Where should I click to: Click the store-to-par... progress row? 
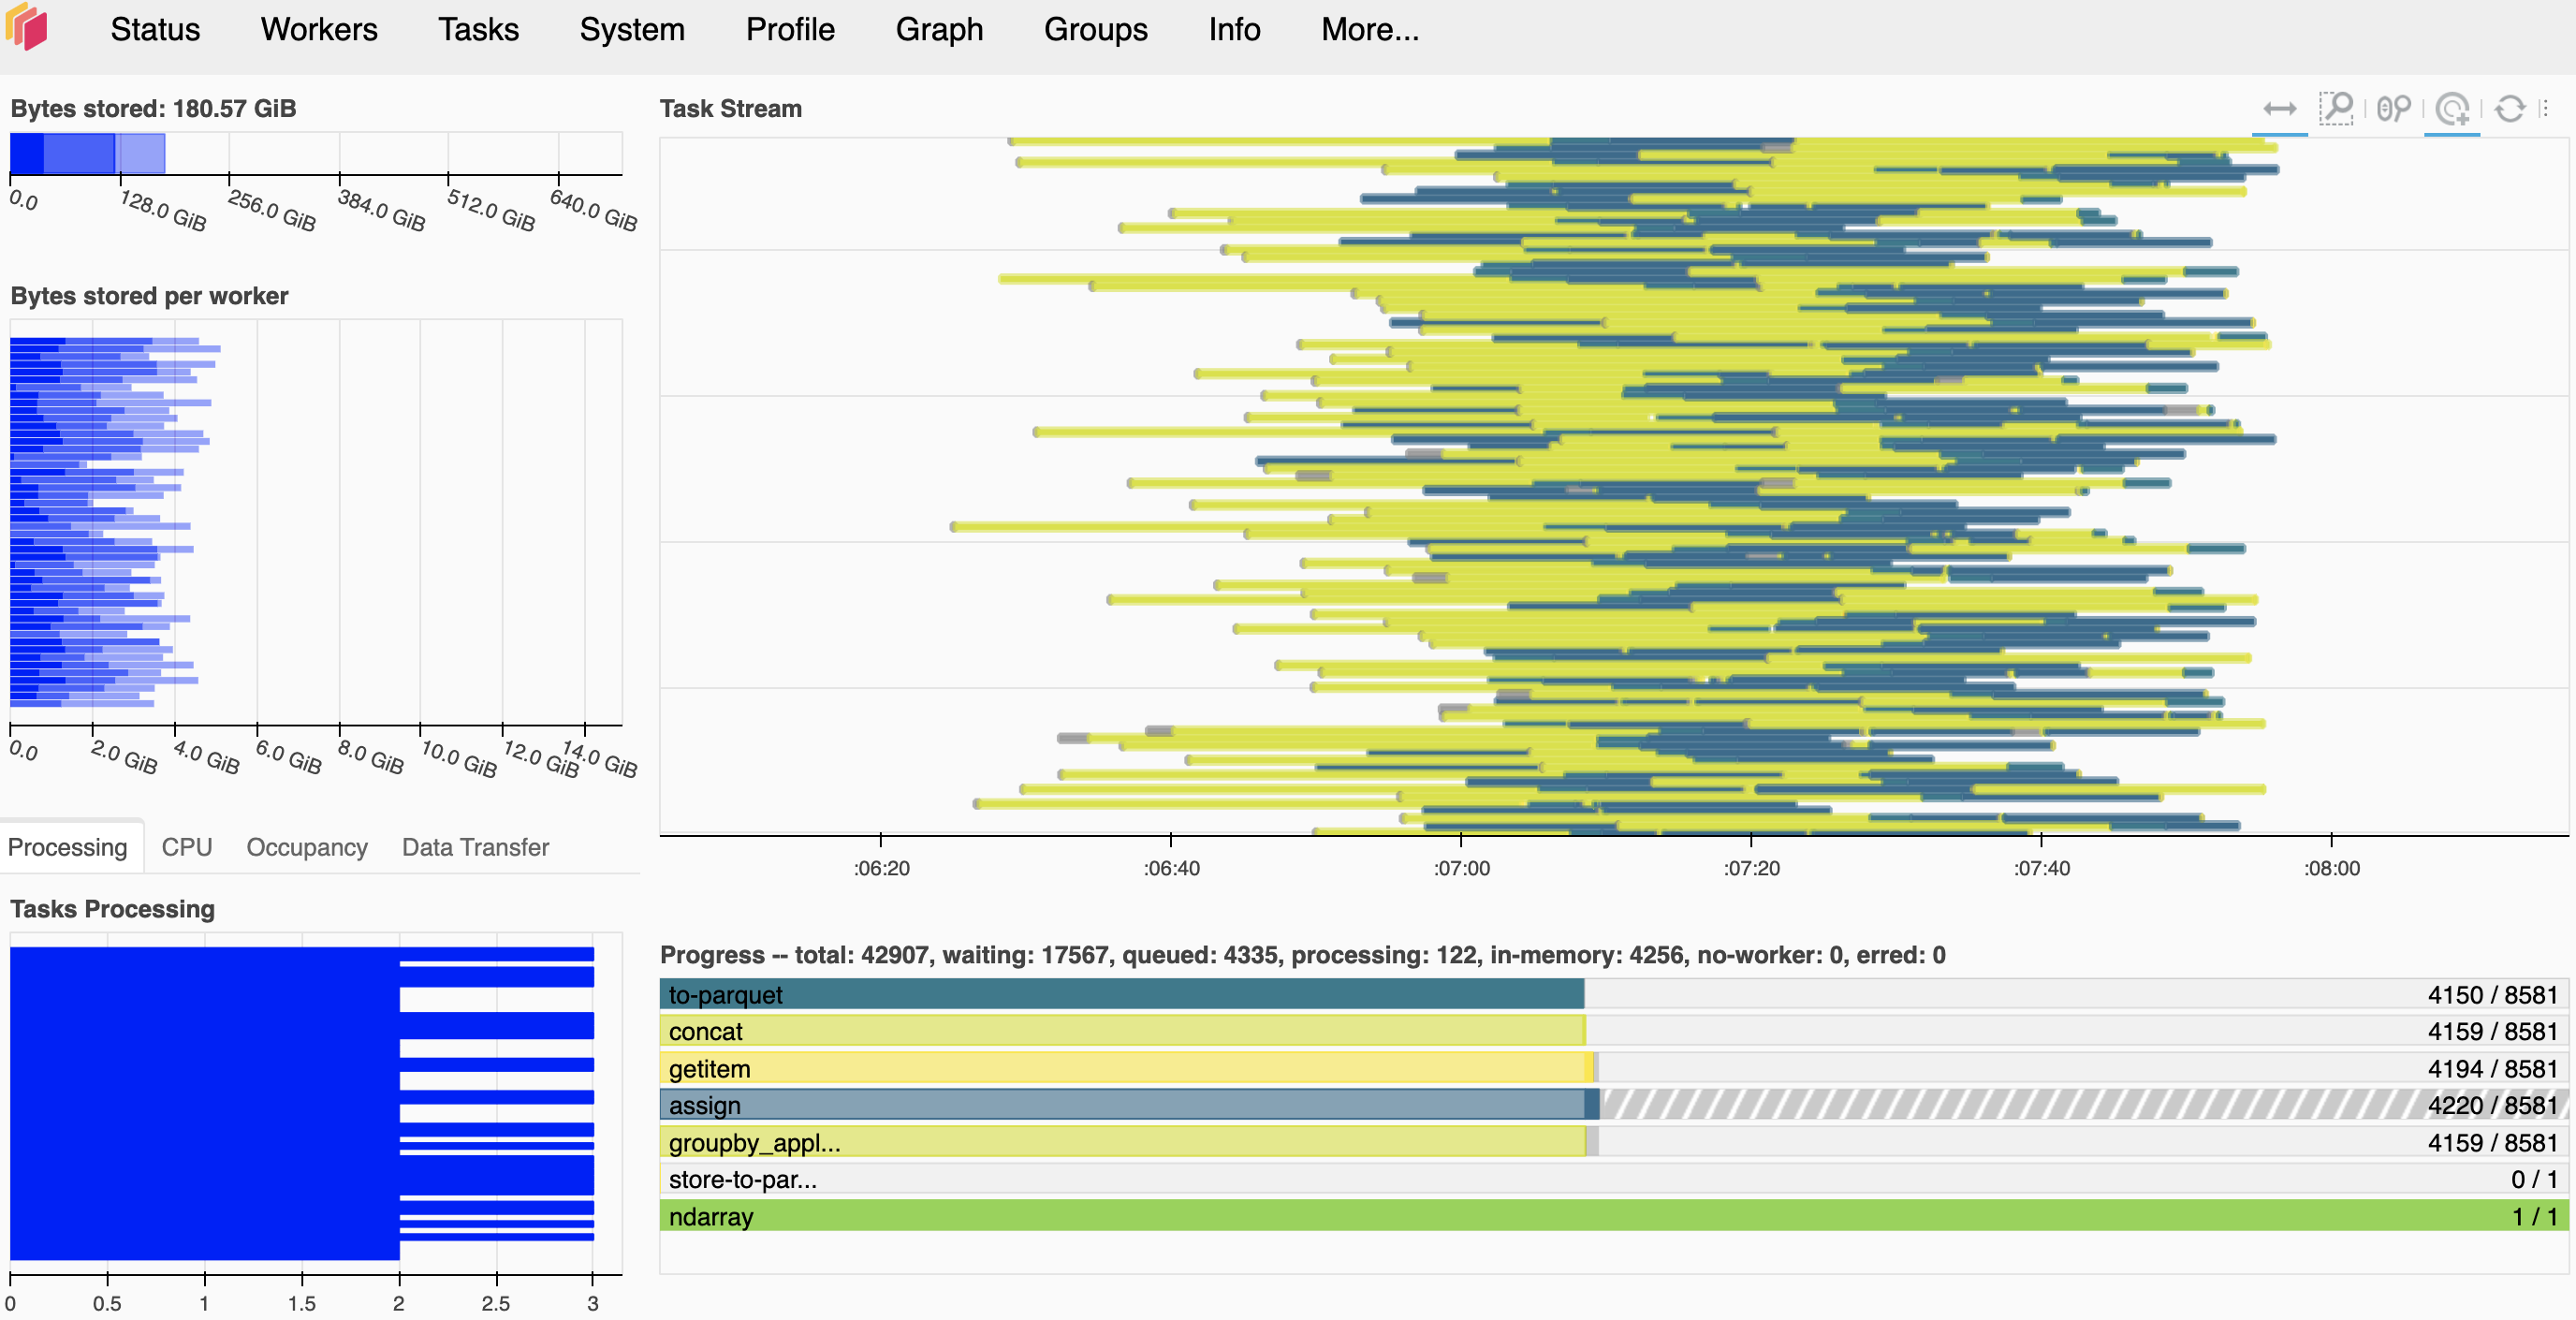coord(1614,1179)
